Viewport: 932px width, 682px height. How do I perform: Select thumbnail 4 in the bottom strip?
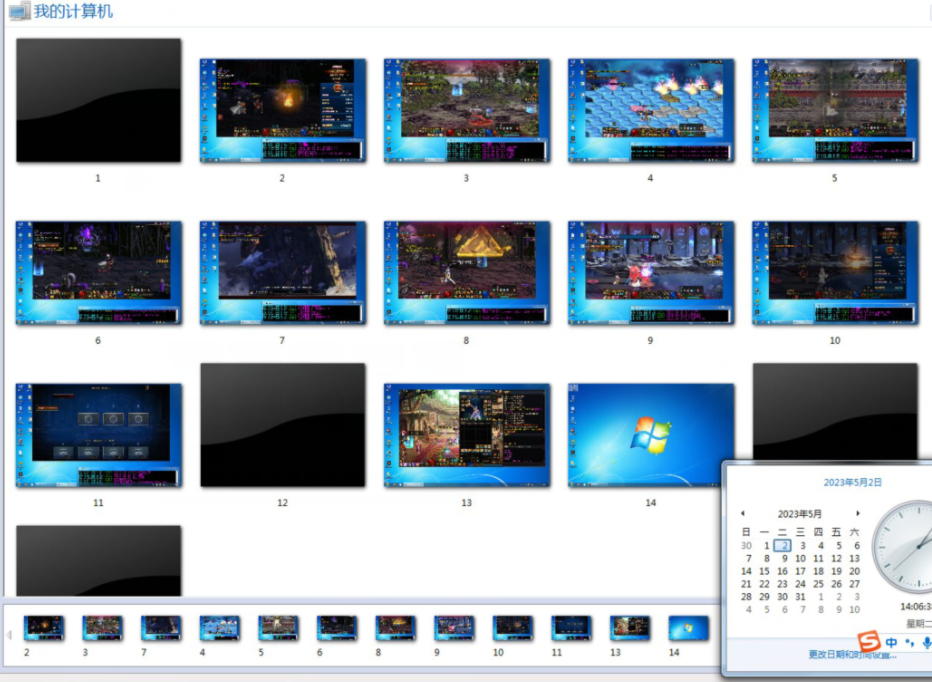click(219, 628)
